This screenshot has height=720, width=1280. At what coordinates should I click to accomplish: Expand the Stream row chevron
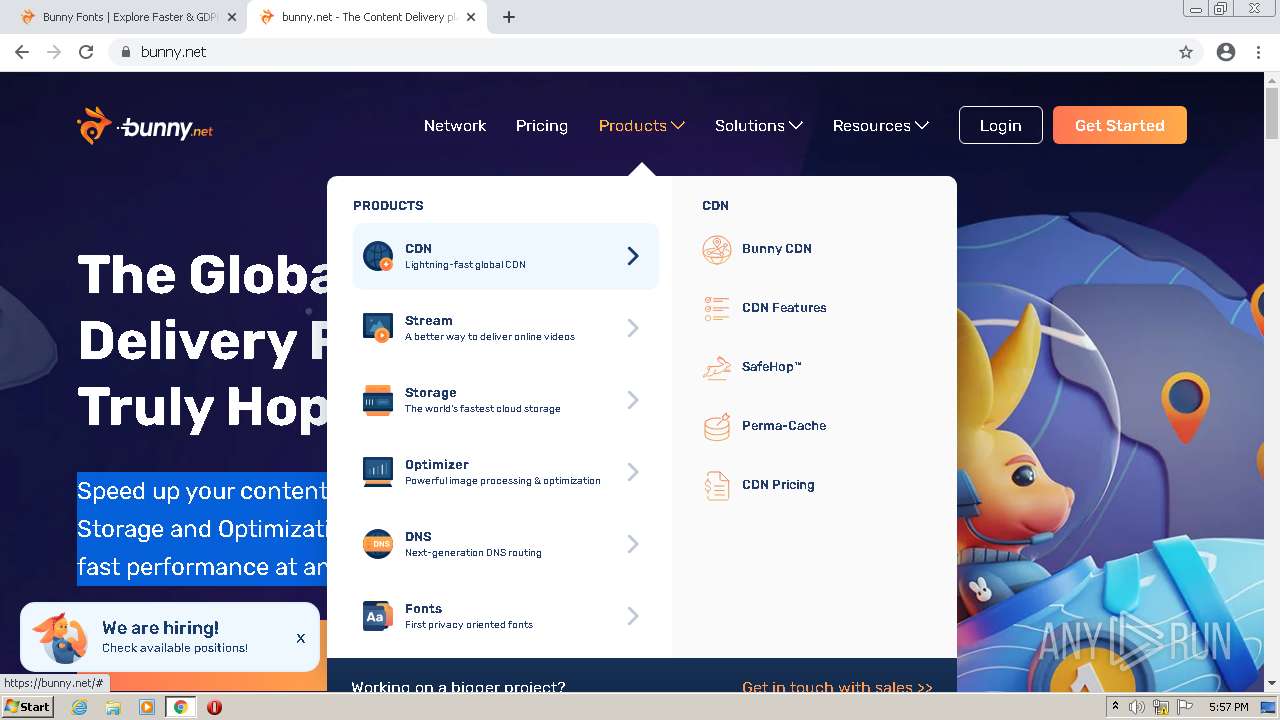[x=633, y=328]
